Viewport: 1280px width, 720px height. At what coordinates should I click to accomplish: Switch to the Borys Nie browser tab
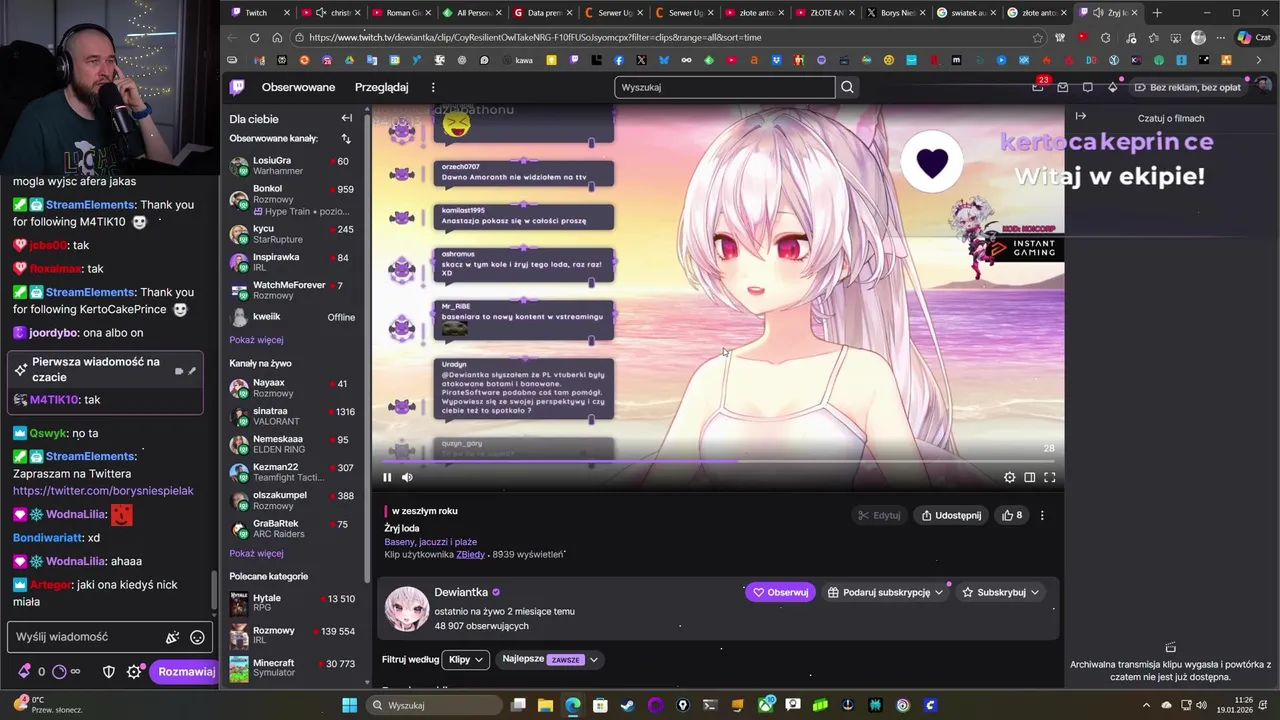(896, 13)
